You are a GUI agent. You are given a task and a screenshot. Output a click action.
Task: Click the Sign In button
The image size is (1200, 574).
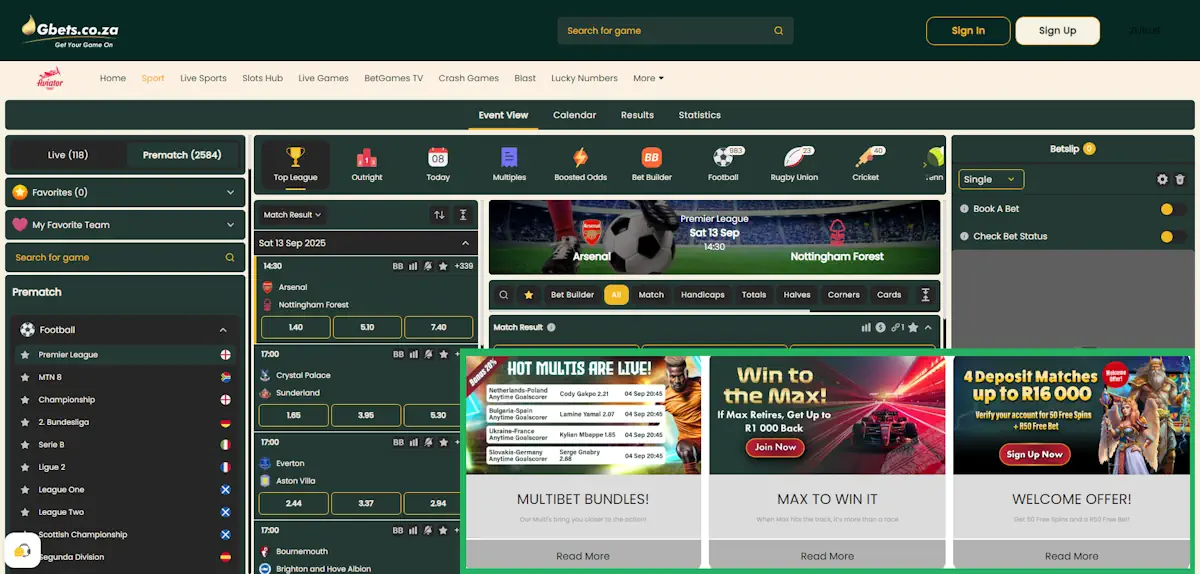pyautogui.click(x=968, y=31)
